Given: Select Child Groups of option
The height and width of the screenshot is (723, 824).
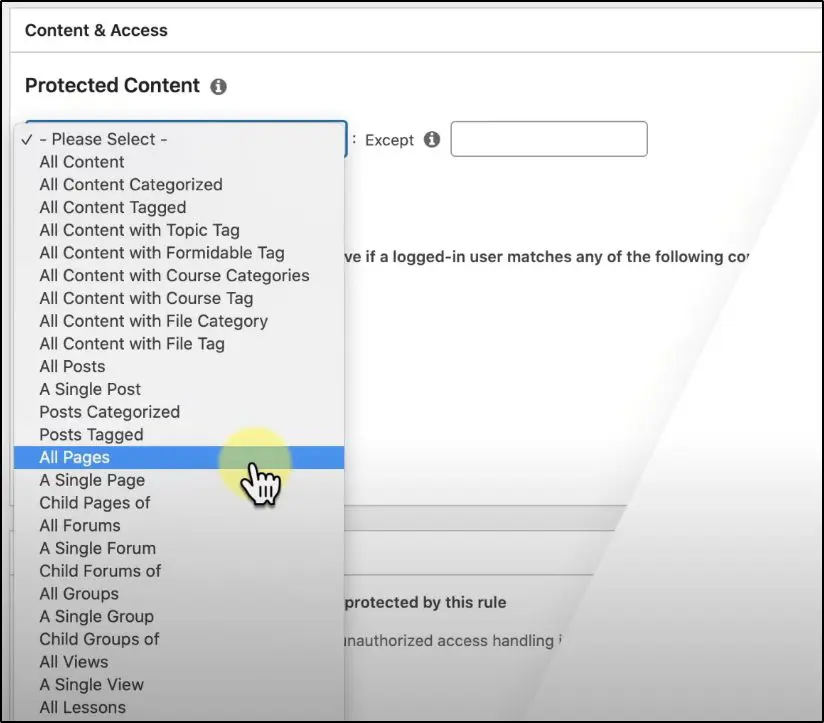Looking at the screenshot, I should click(98, 639).
